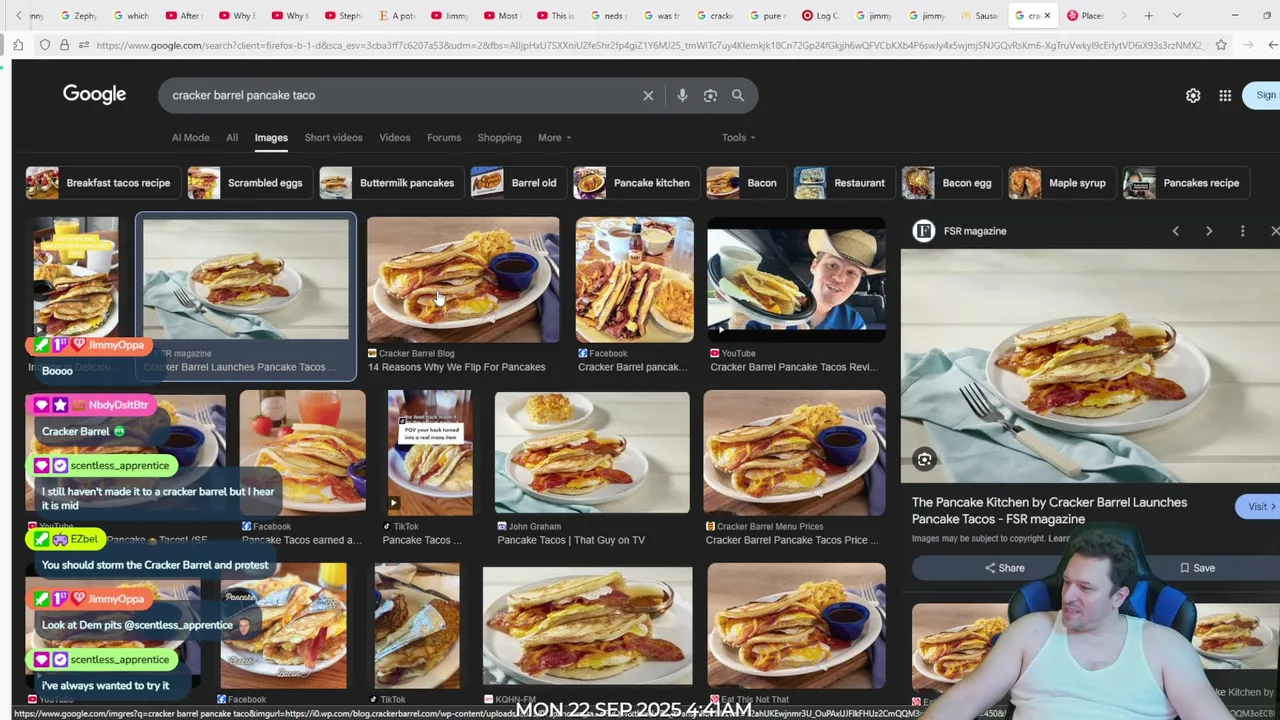Open the Cracker Barrel Menu Prices thumbnail

pos(794,452)
